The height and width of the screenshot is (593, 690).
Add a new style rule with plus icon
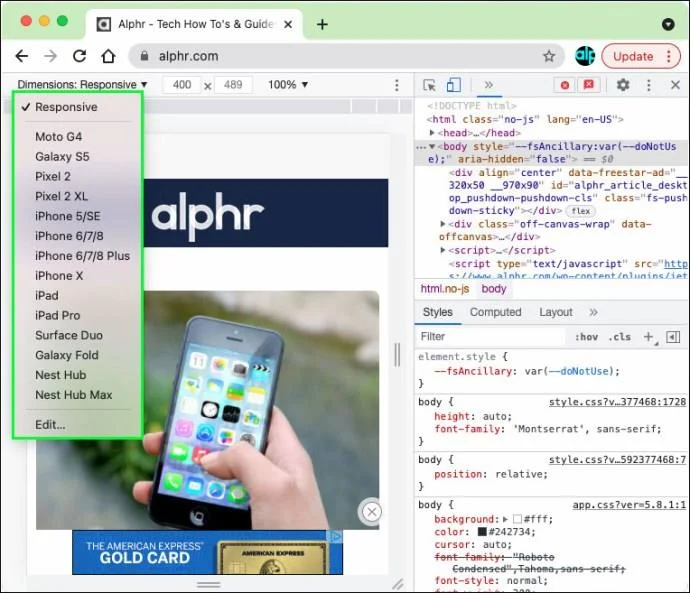click(x=648, y=337)
